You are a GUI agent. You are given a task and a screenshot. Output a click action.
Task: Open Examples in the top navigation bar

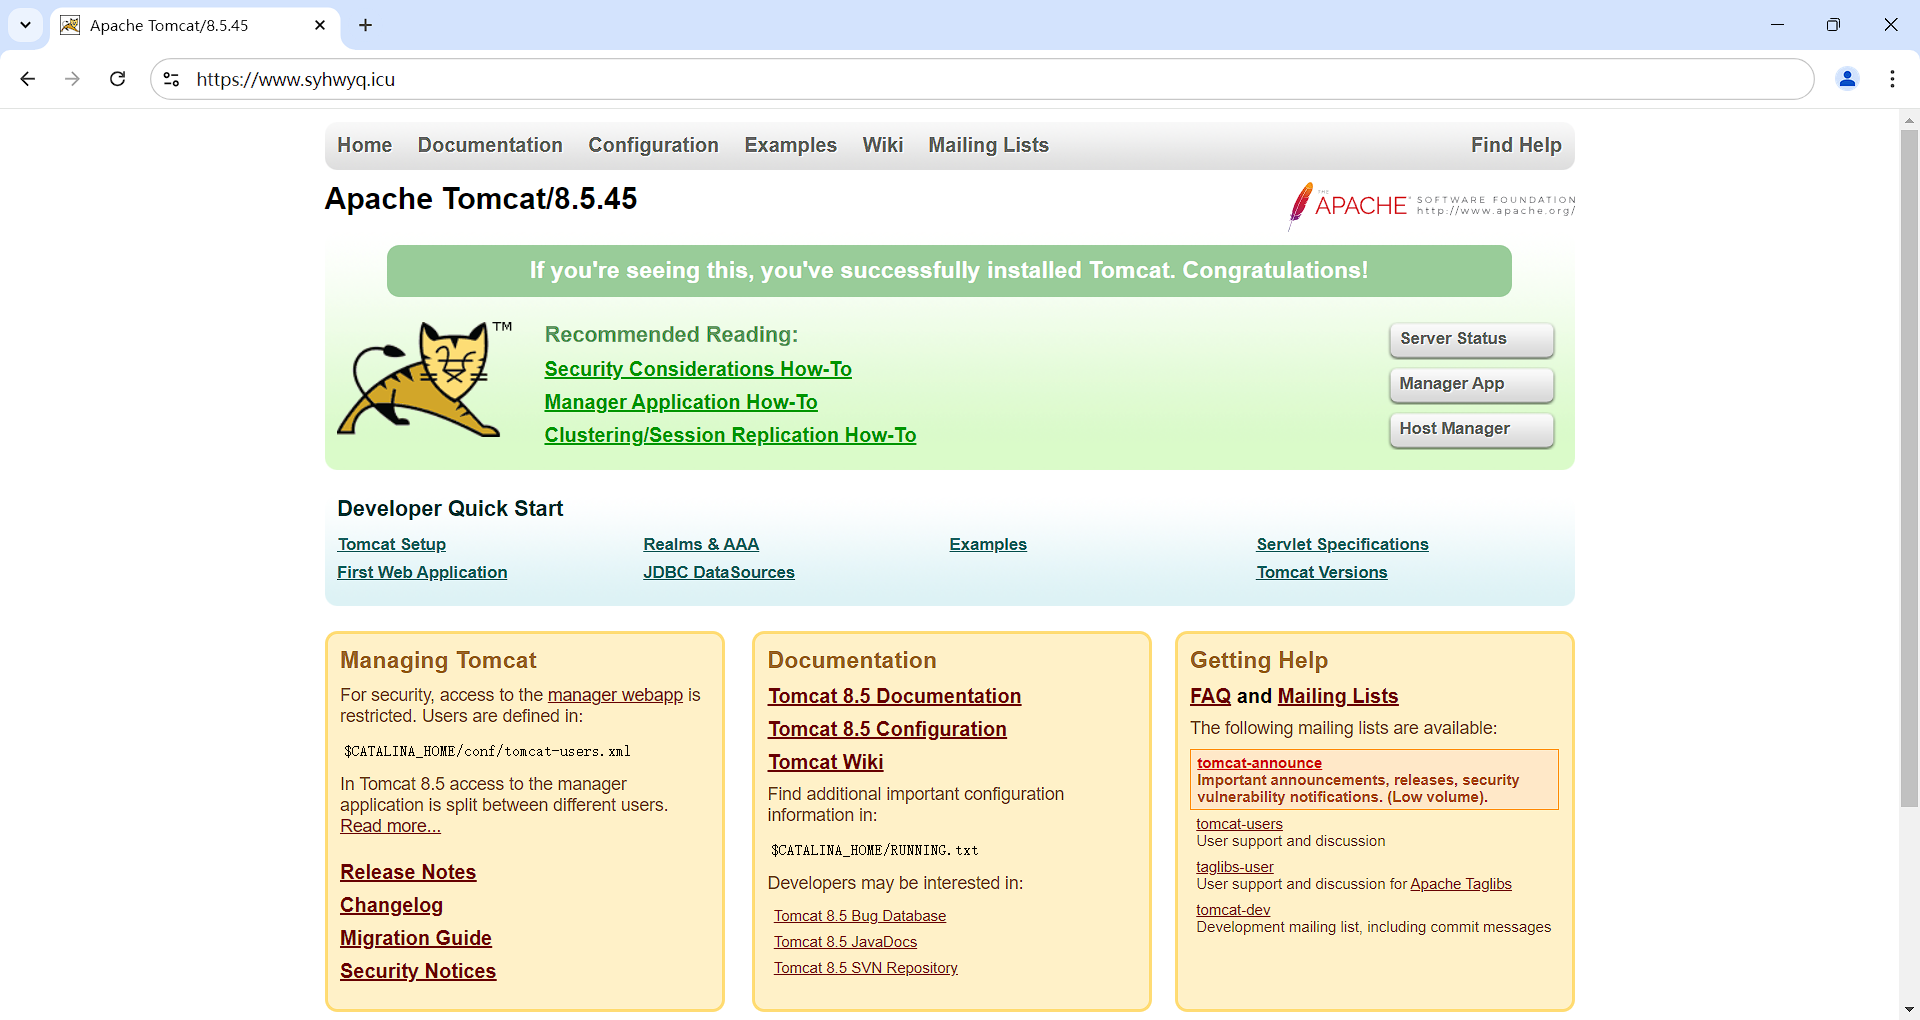790,145
